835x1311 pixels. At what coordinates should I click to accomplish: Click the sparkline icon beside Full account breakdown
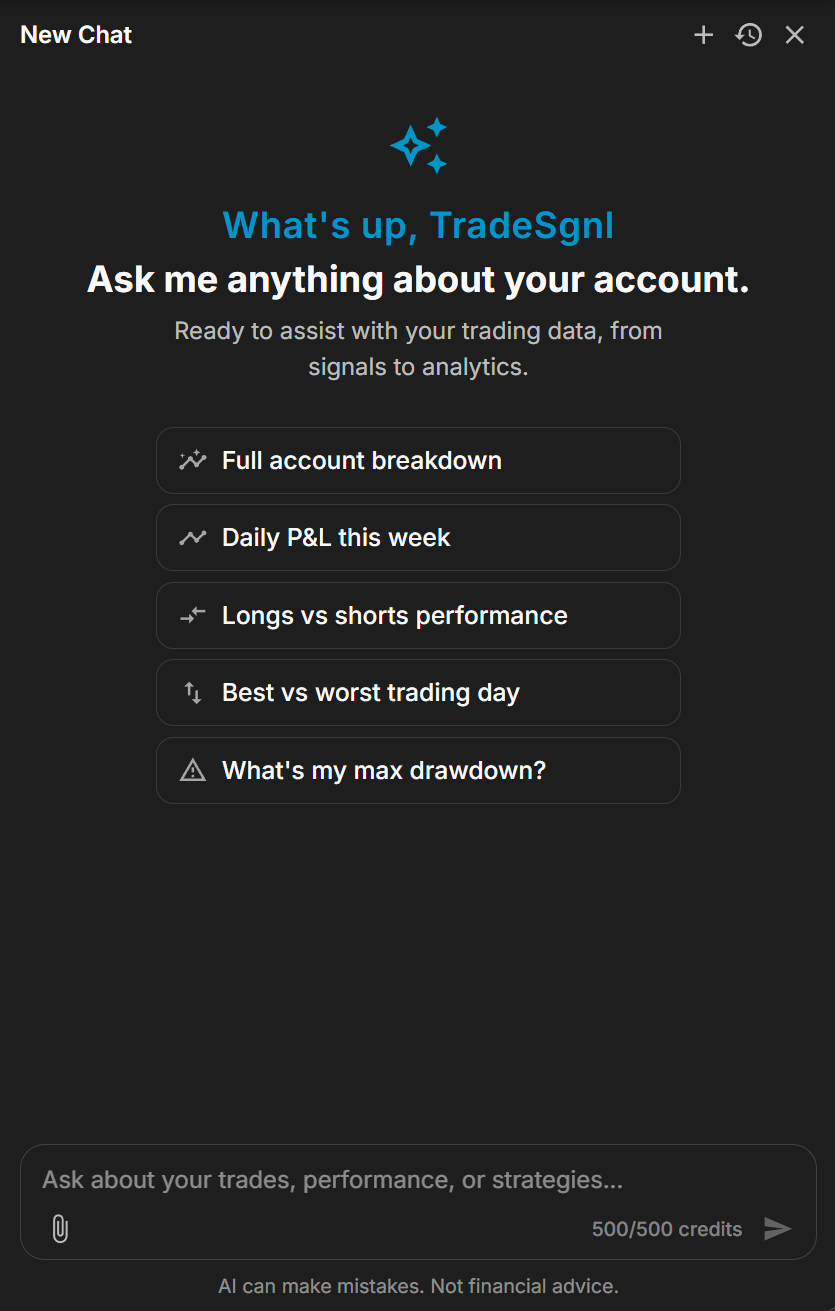tap(192, 461)
